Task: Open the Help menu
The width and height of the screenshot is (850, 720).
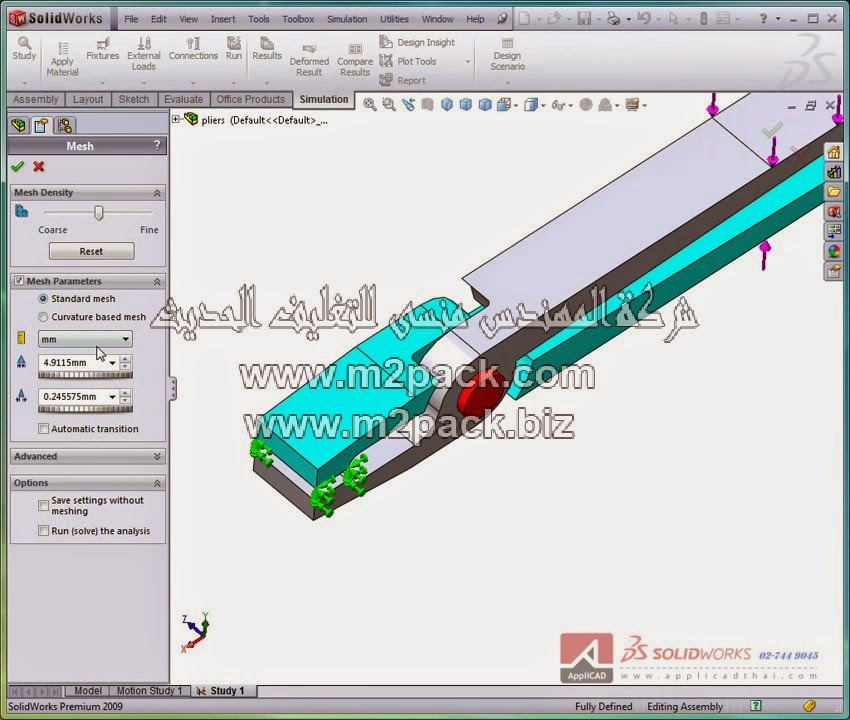Action: pyautogui.click(x=475, y=19)
